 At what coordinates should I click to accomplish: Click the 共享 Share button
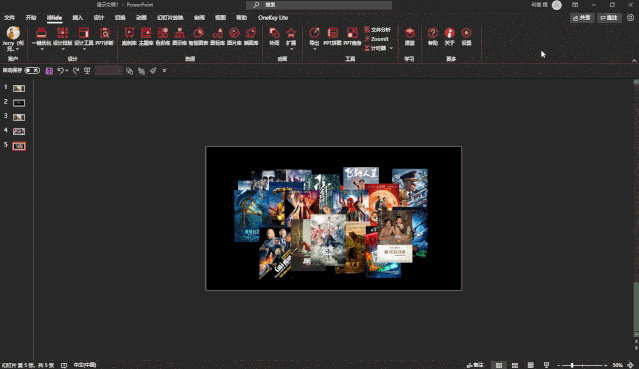[x=582, y=18]
